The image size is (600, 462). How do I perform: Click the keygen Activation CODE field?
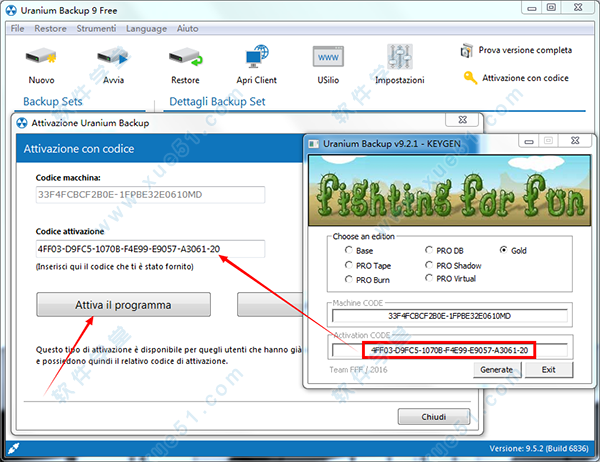click(x=450, y=350)
